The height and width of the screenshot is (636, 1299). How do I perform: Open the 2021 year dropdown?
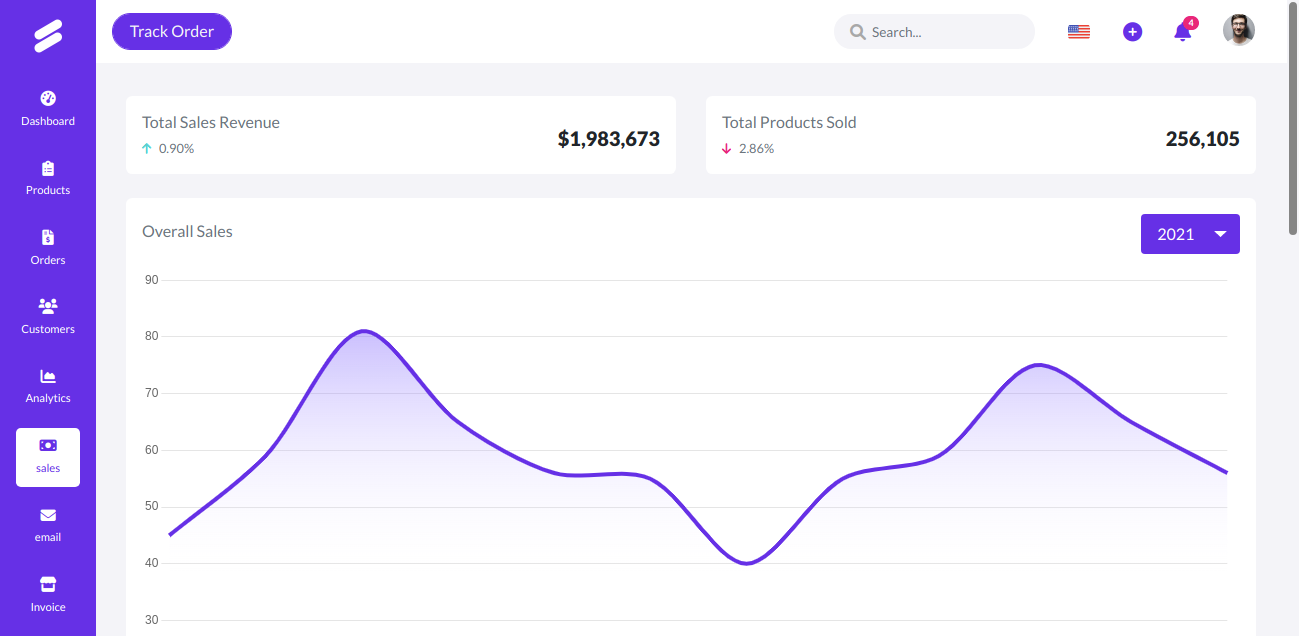1190,234
